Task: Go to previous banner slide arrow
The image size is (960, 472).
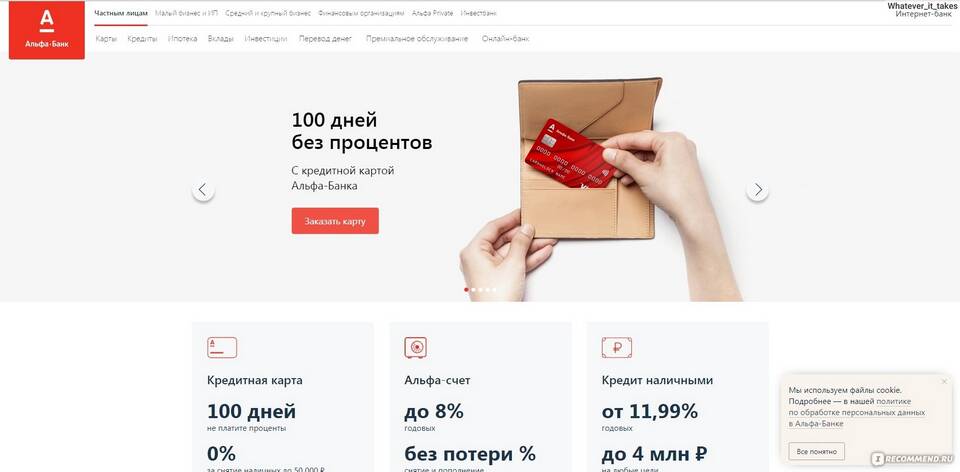Action: pos(203,190)
